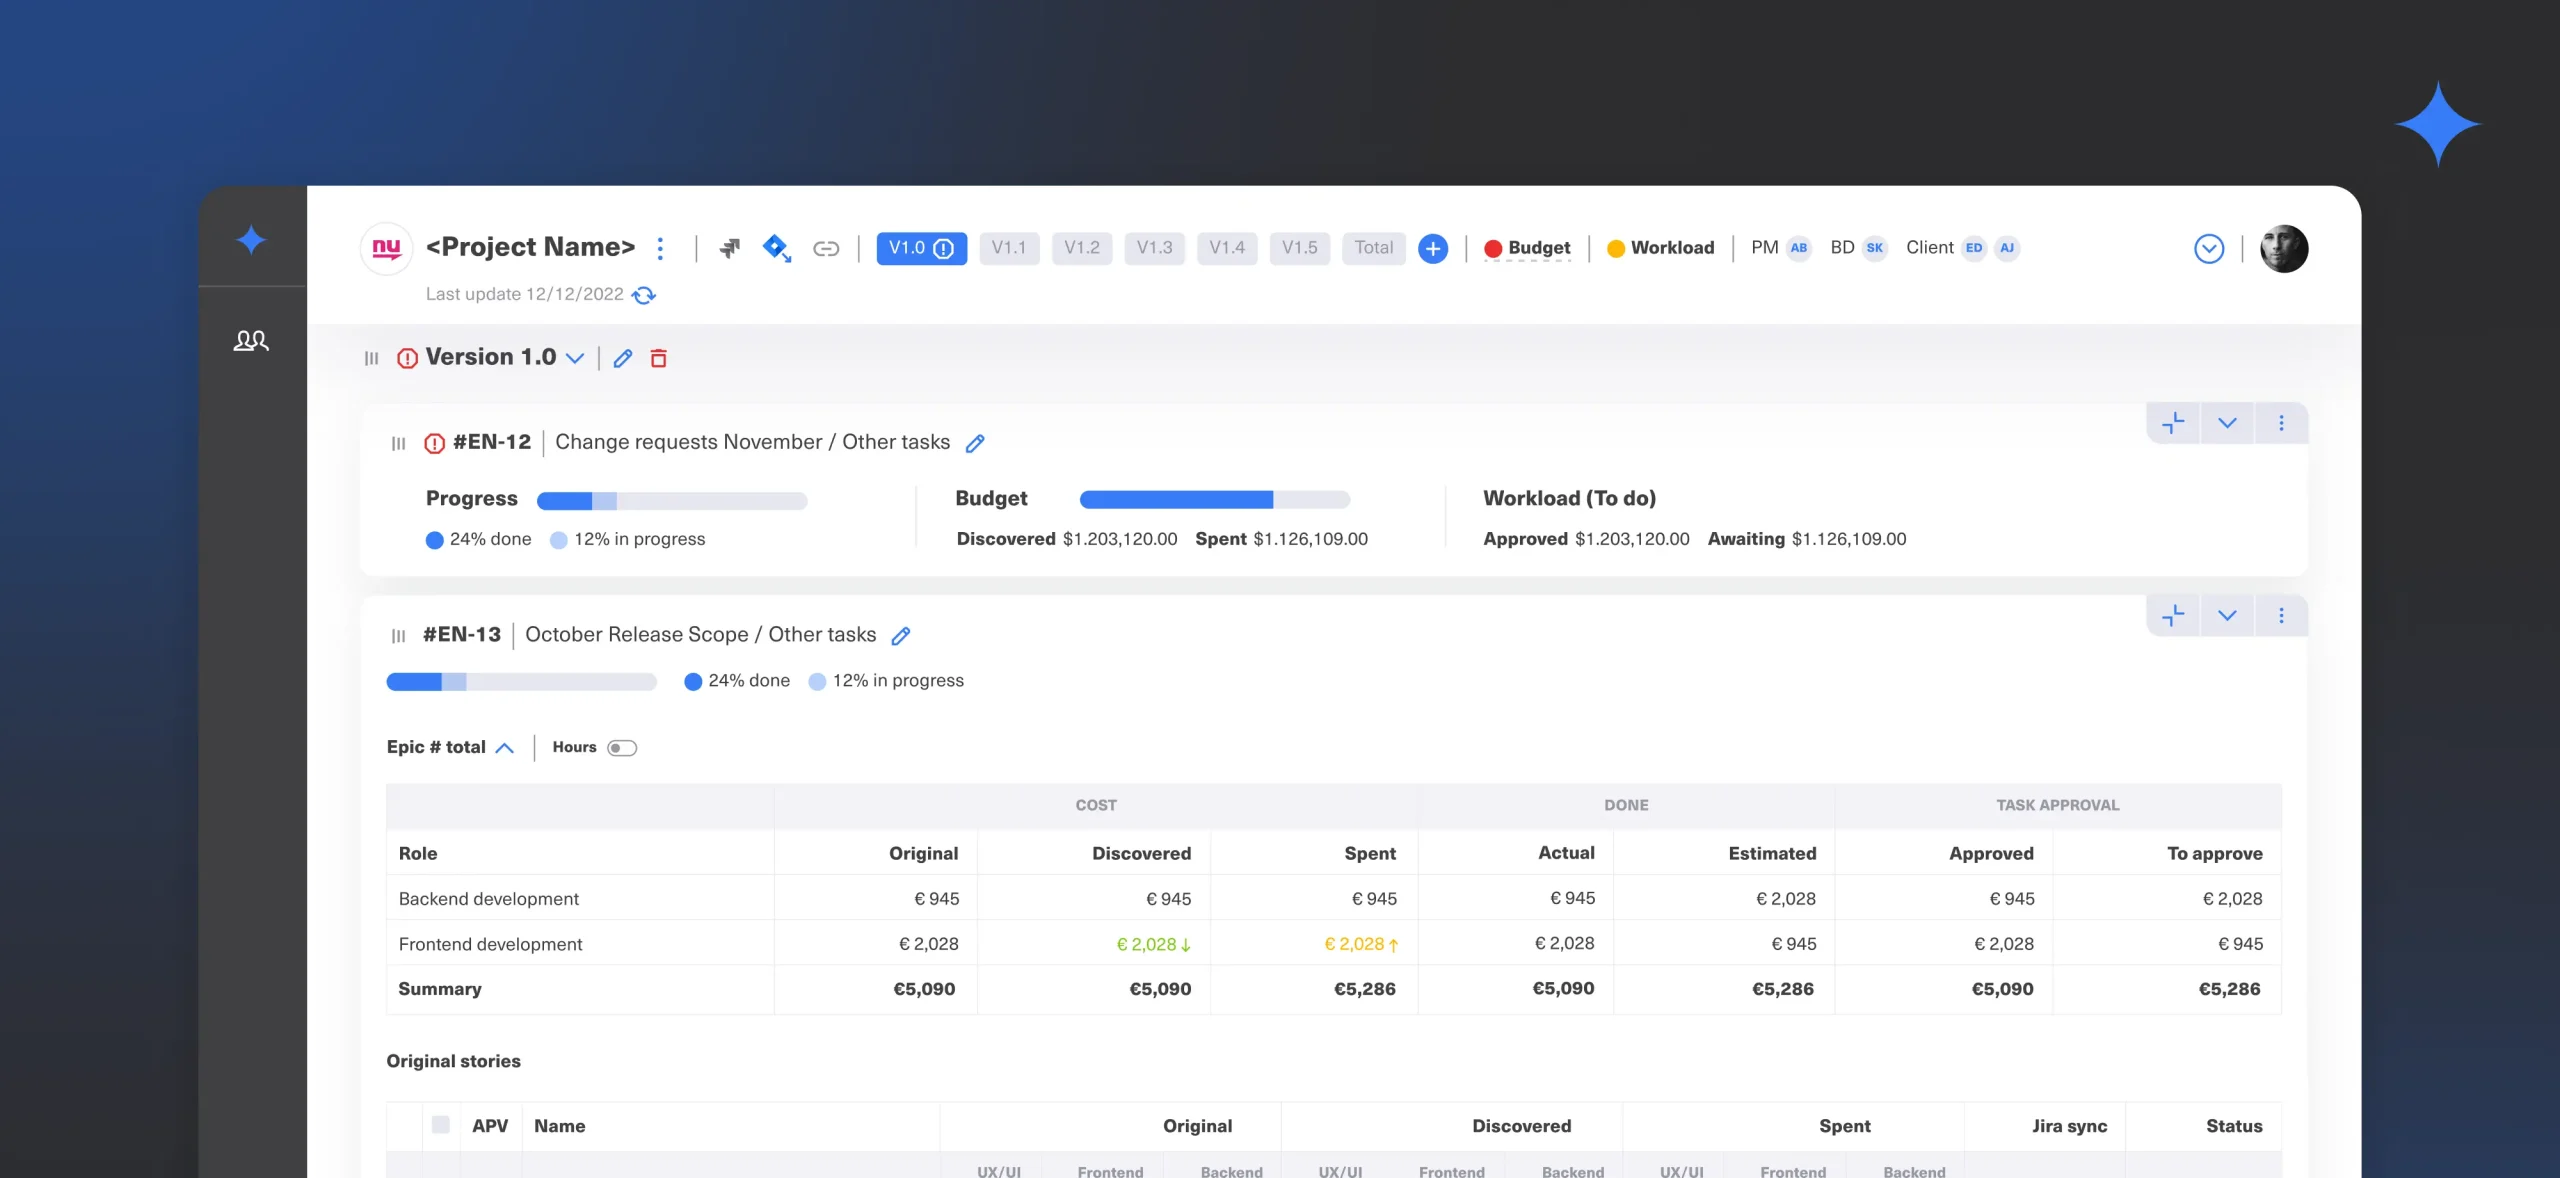The width and height of the screenshot is (2560, 1178).
Task: Expand the Version 1.0 dropdown chevron
Action: click(575, 358)
